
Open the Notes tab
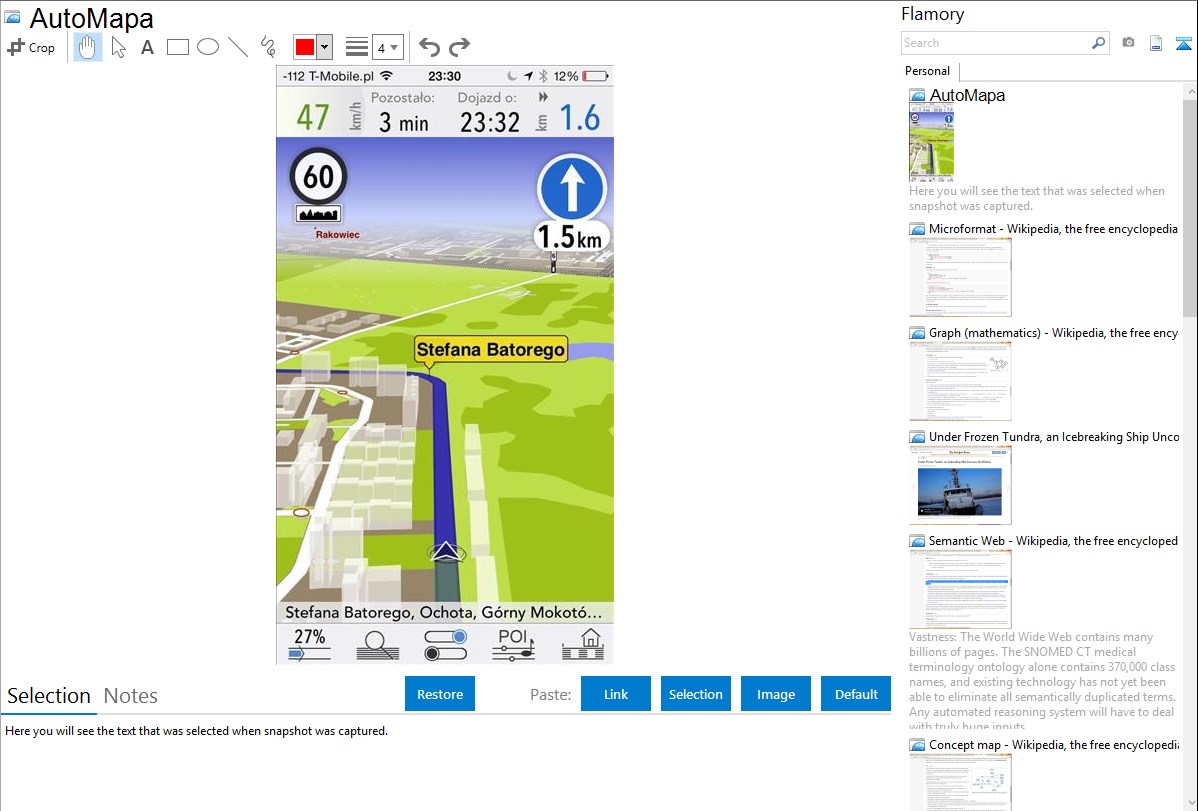131,696
